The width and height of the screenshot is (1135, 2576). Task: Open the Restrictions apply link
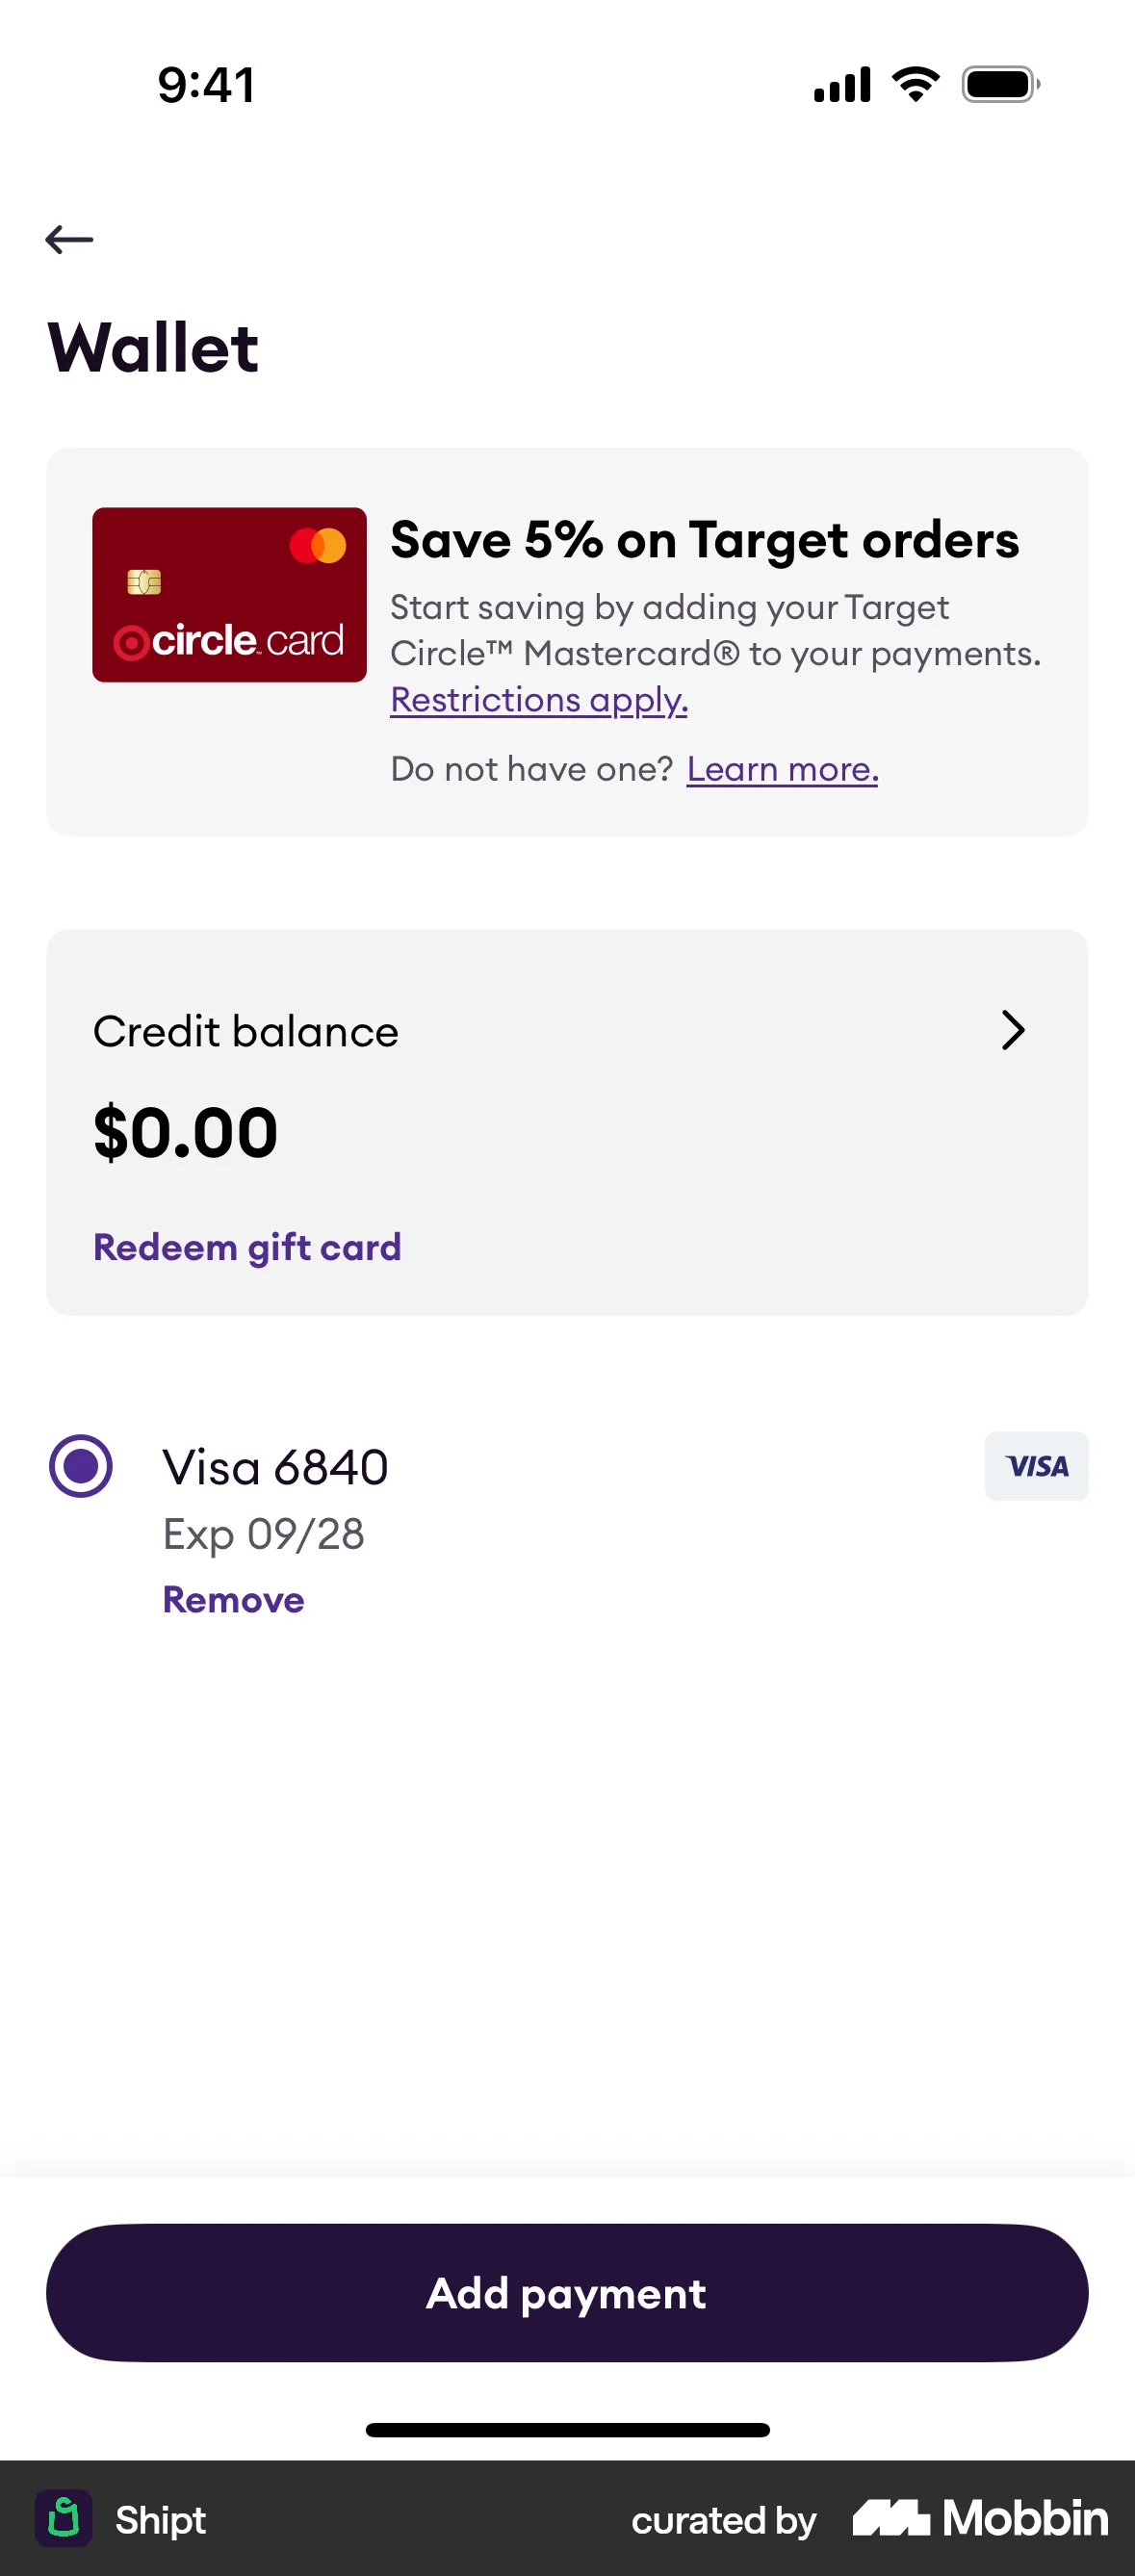[539, 700]
